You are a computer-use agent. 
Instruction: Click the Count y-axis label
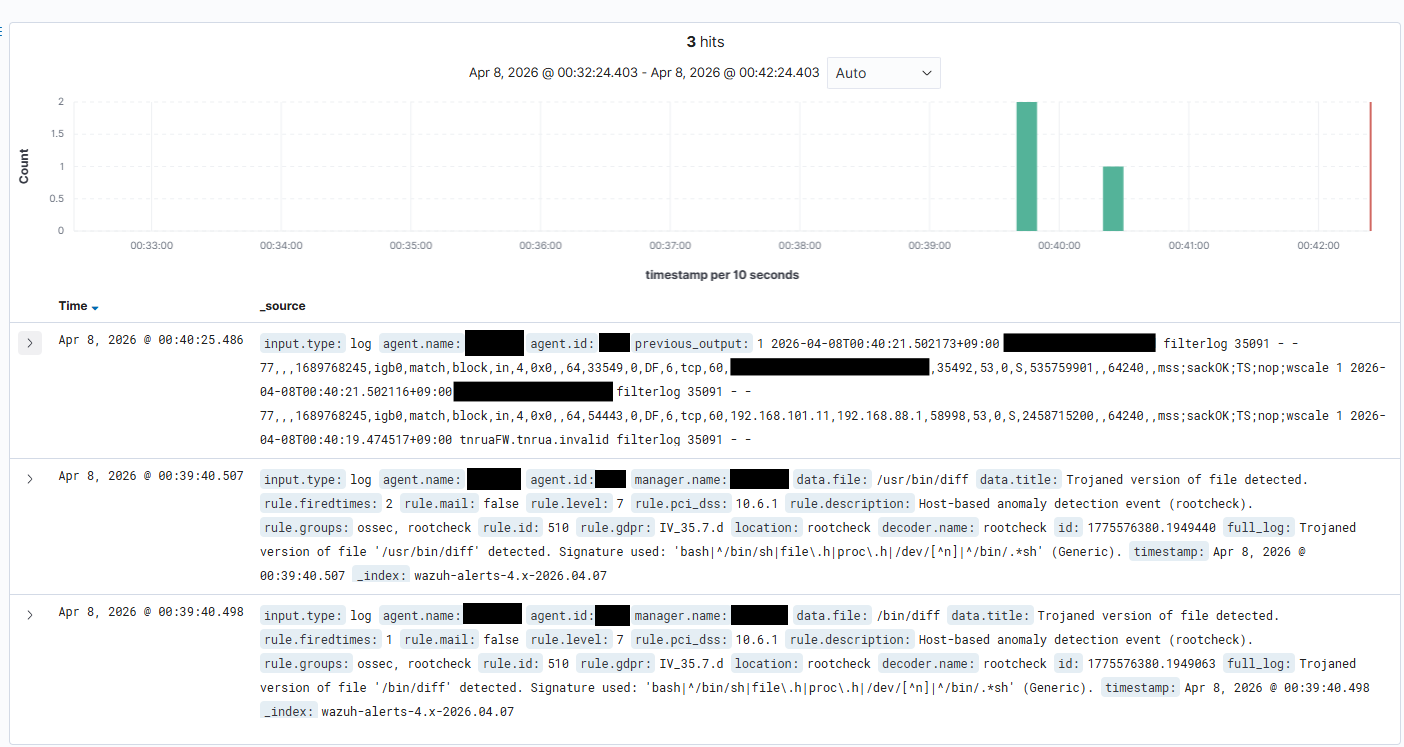pos(24,166)
